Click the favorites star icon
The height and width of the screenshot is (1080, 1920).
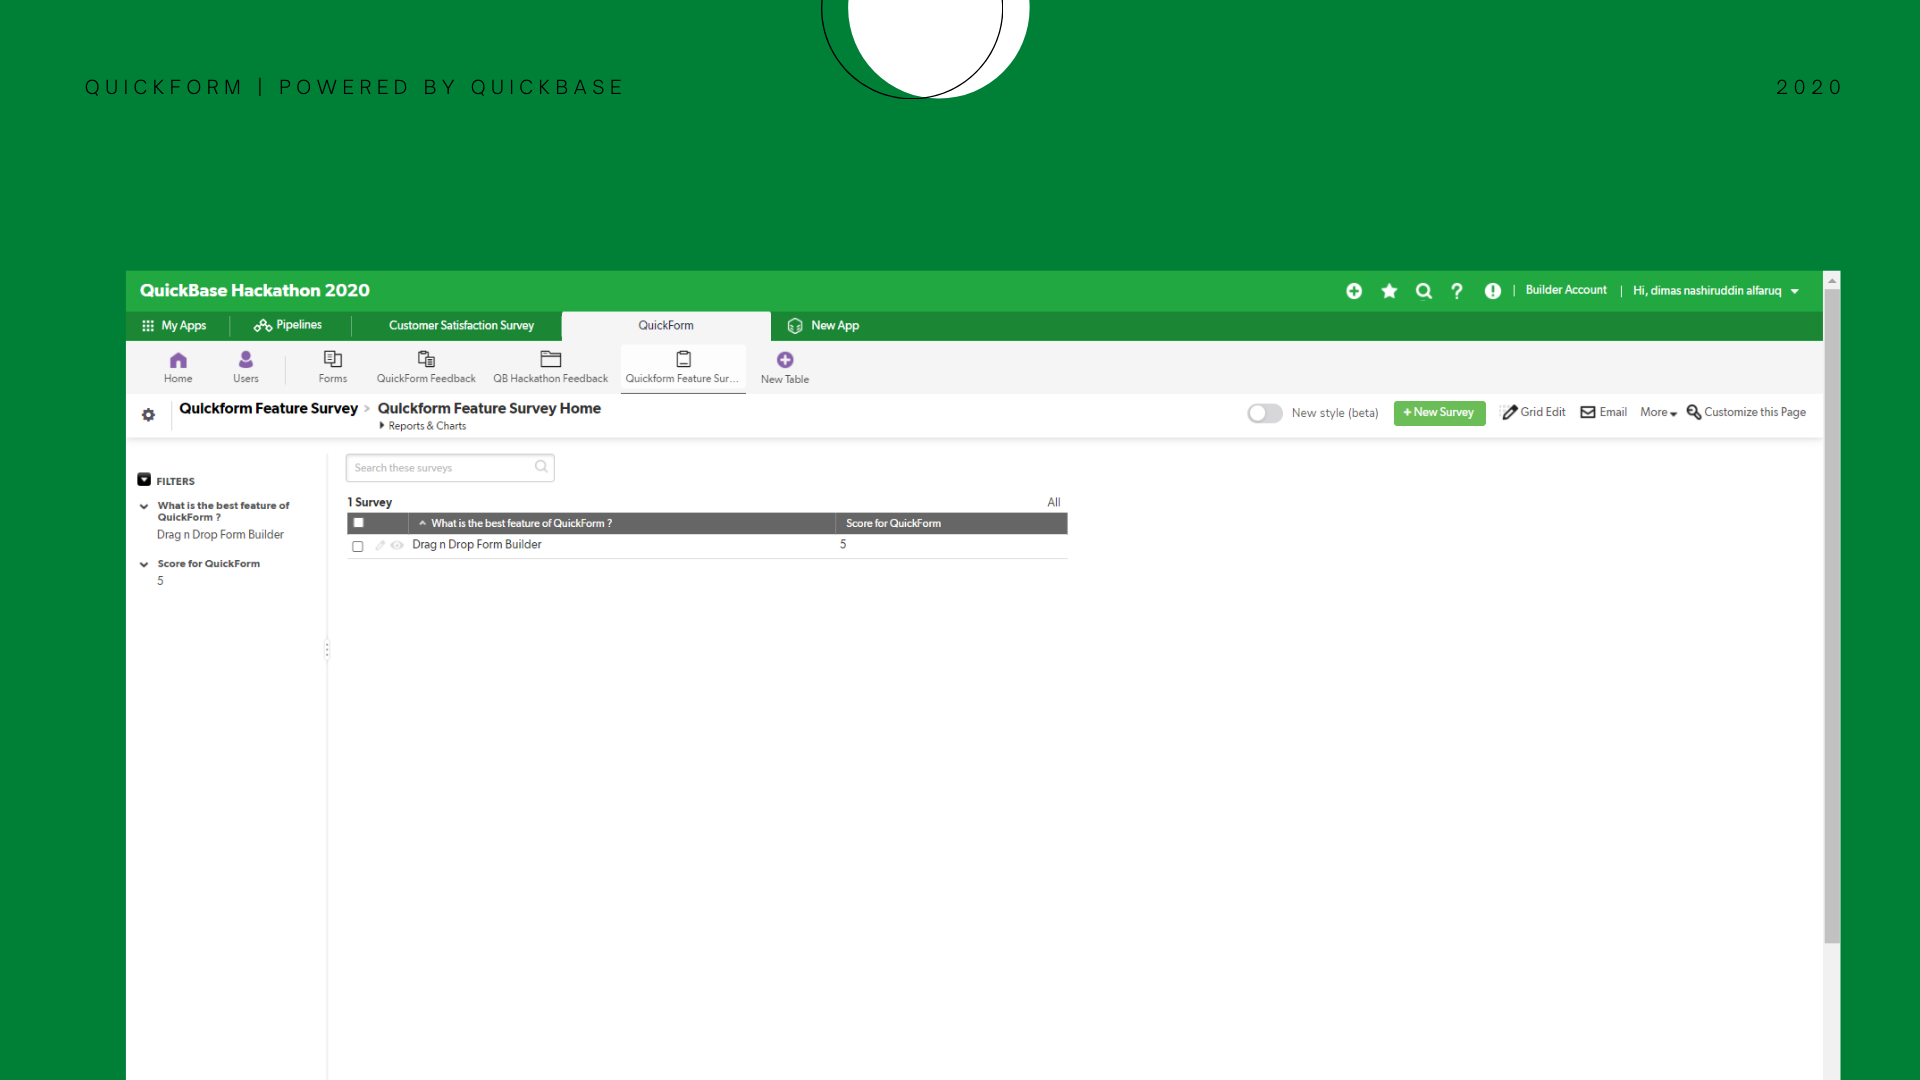[x=1389, y=291]
